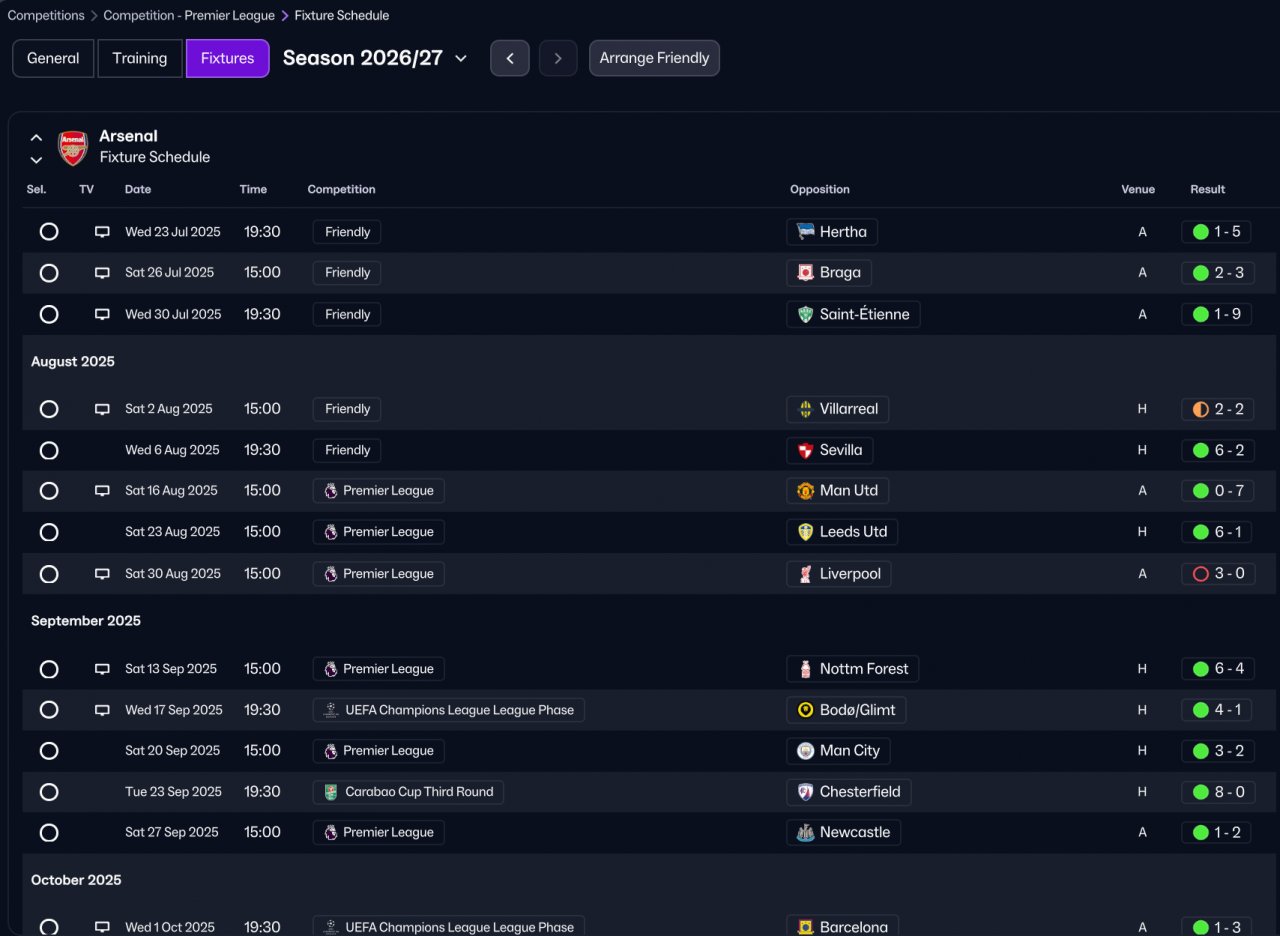The width and height of the screenshot is (1280, 936).
Task: Open Competitions in the breadcrumb trail
Action: 46,16
